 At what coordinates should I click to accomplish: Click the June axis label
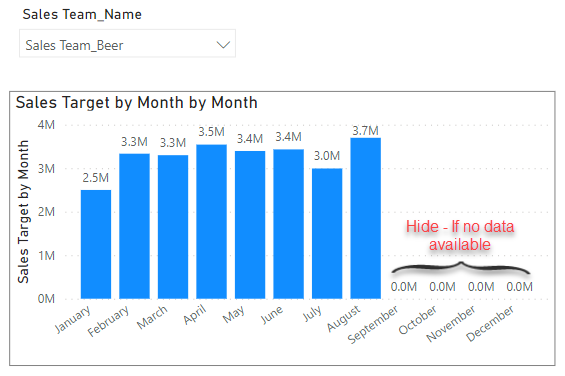point(272,315)
